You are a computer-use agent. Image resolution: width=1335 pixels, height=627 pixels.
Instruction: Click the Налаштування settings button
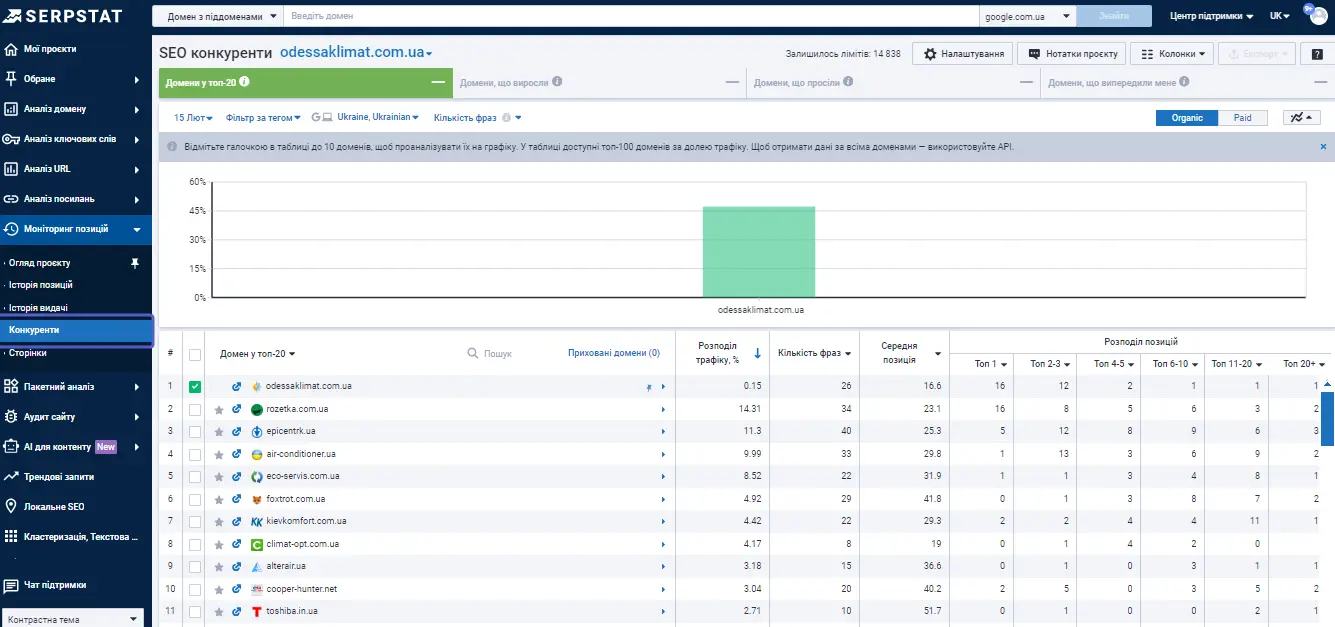[x=963, y=54]
